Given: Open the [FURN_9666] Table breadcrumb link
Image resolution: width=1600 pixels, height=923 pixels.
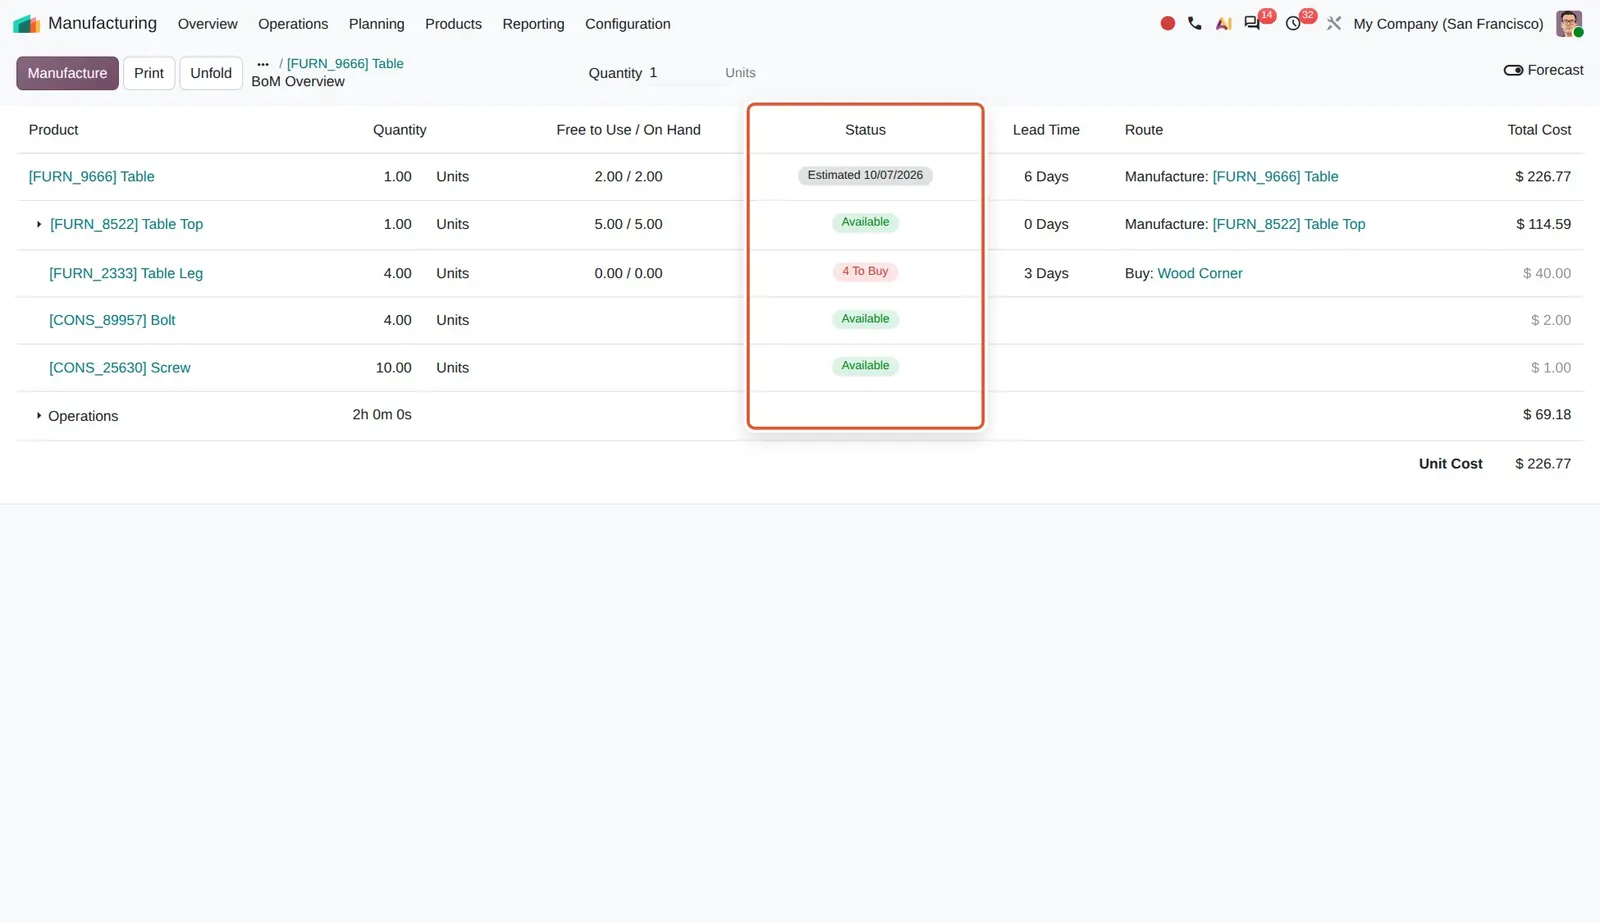Looking at the screenshot, I should point(345,64).
